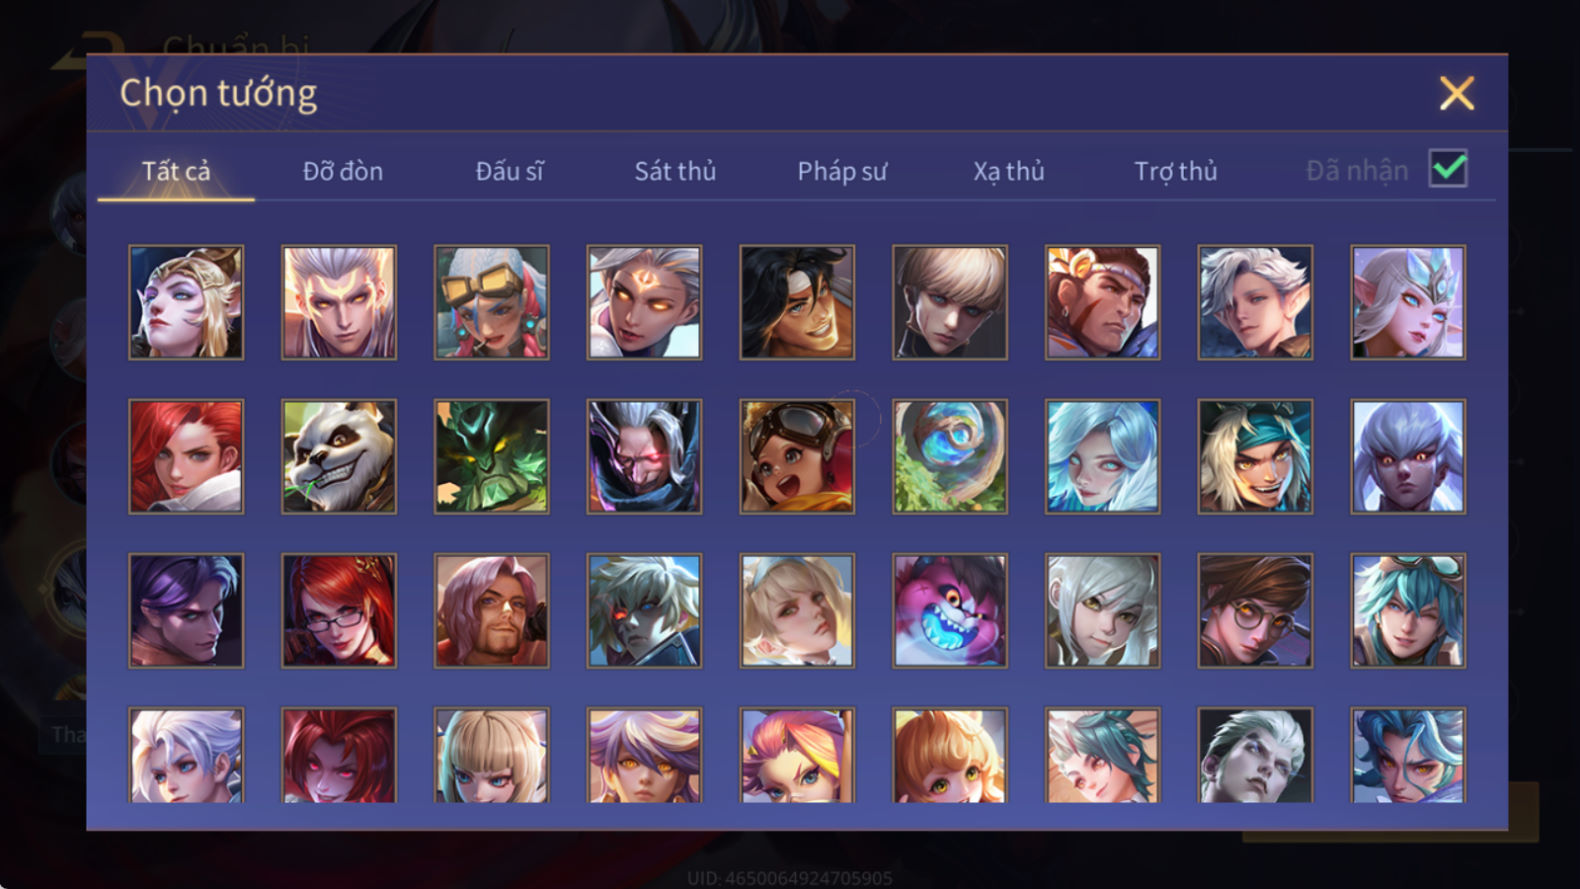
Task: Filter heroes by Sát thủ tab
Action: point(675,171)
